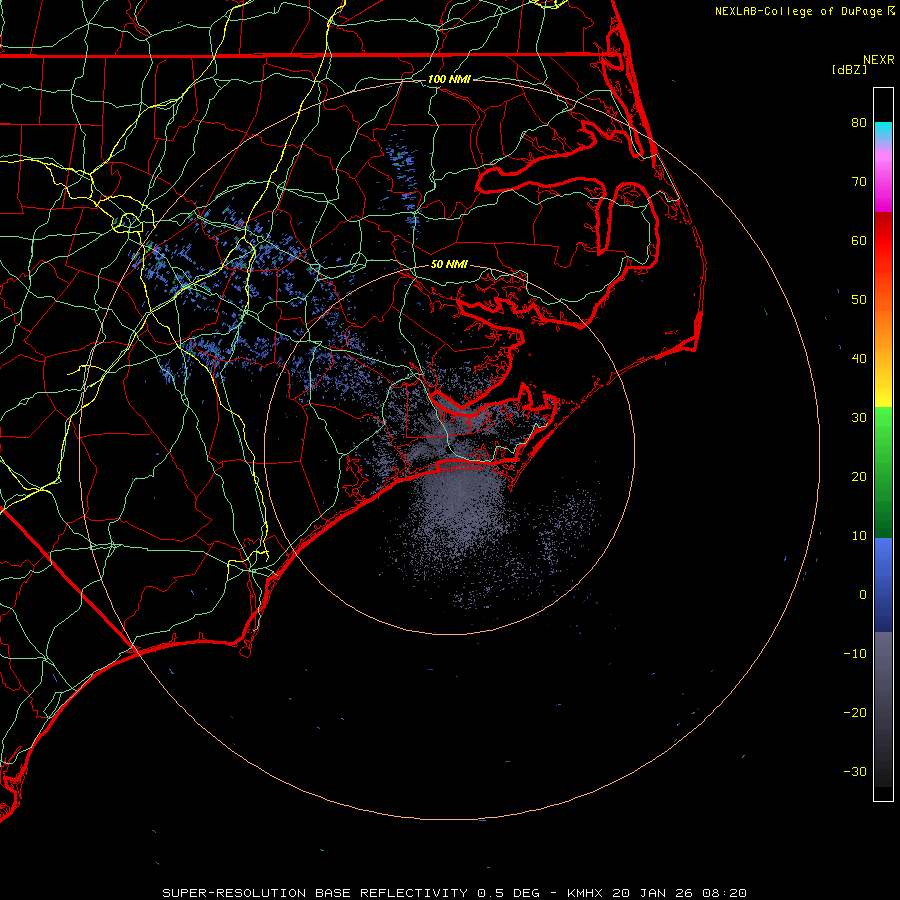Click the 100 NMI range ring label
Screen dimensions: 900x900
[x=449, y=79]
